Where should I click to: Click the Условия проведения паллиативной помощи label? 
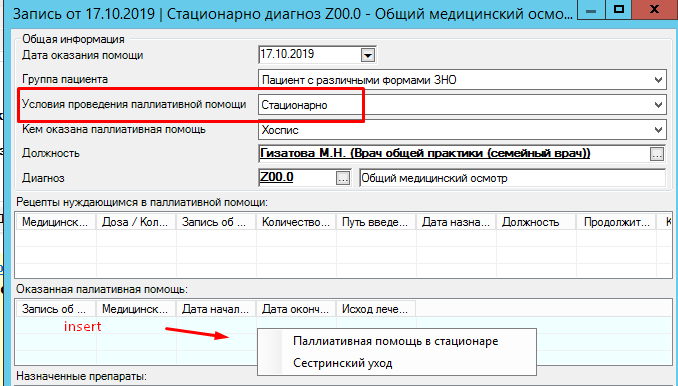[134, 104]
